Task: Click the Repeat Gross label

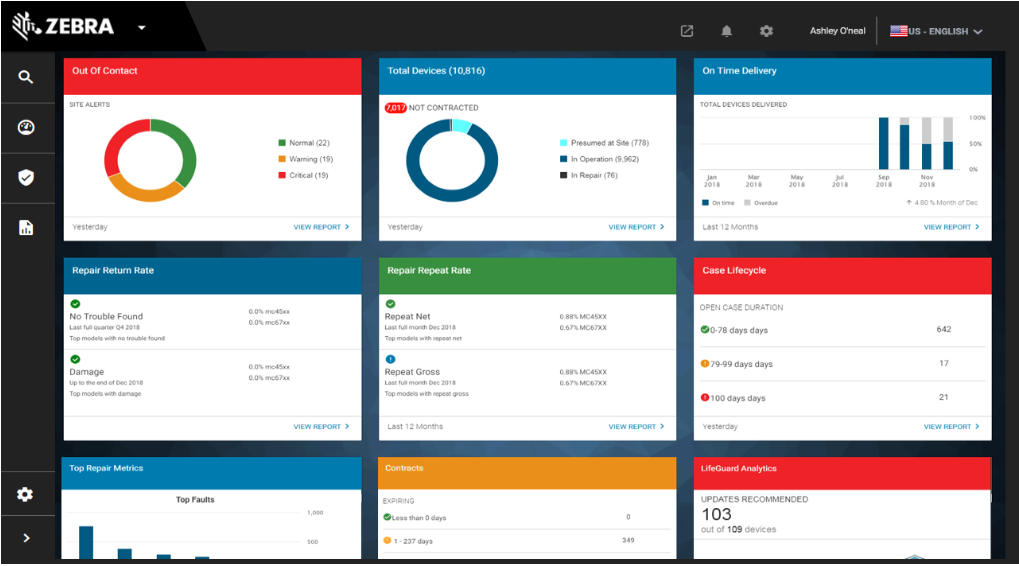Action: 412,372
